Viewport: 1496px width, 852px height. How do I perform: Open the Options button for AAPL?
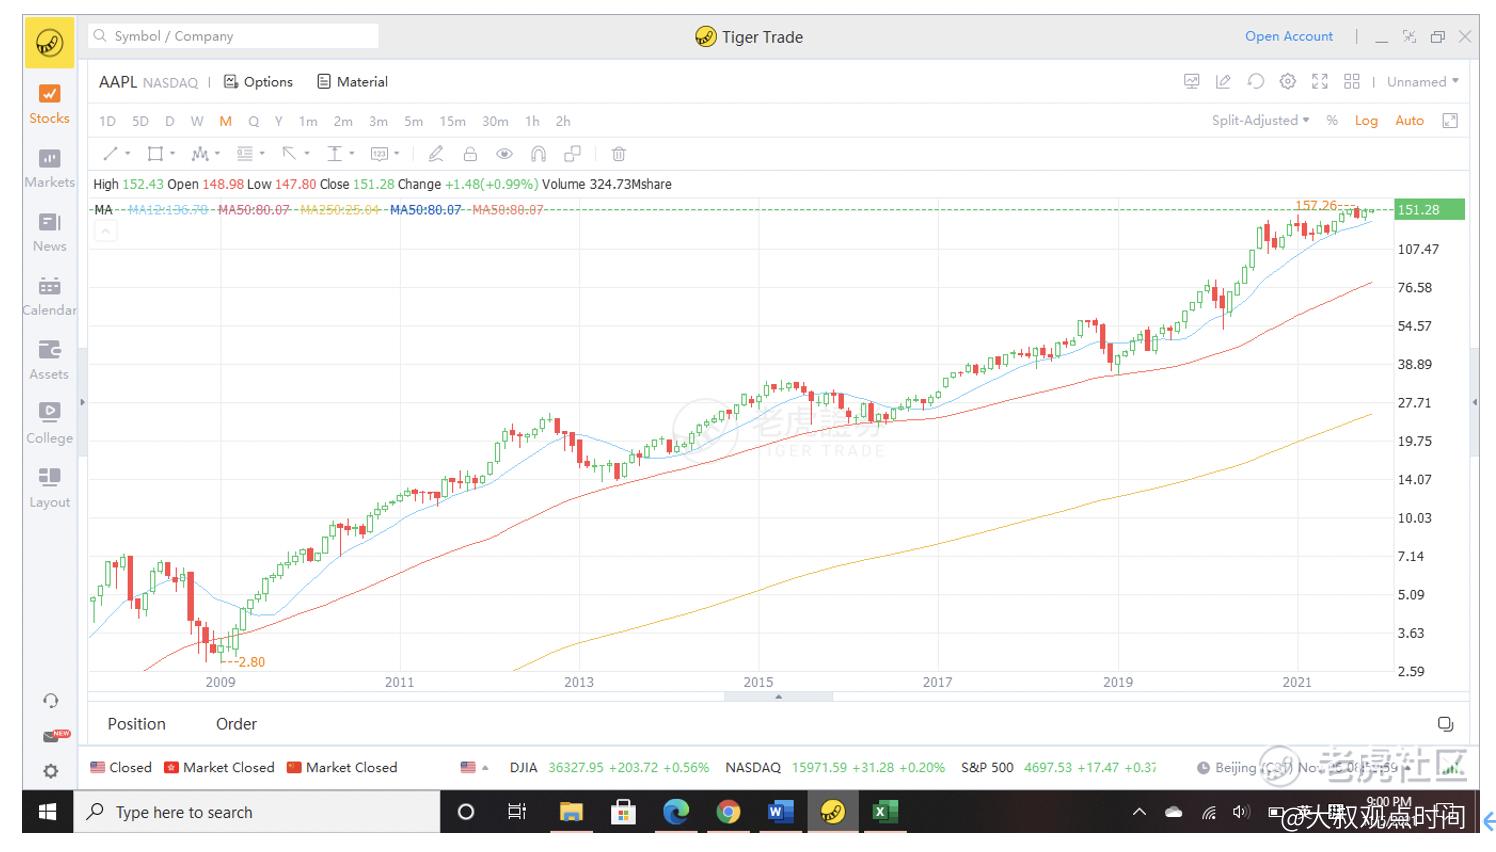(x=258, y=82)
